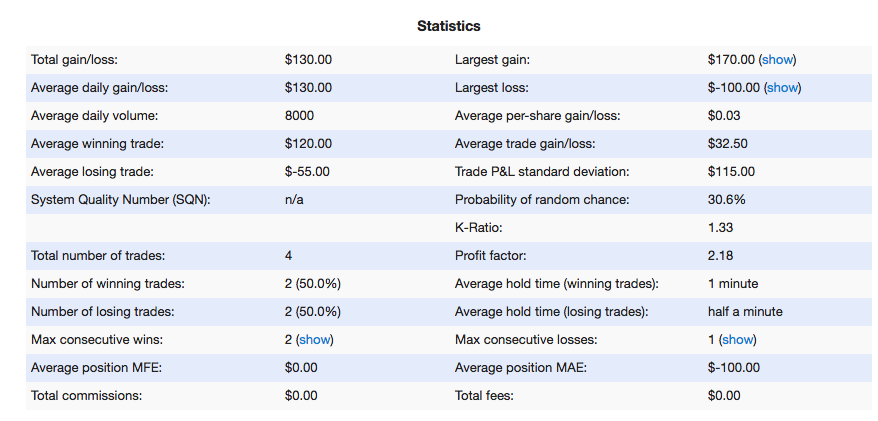Select the Total commissions value $0.00
Viewport: 878px width, 421px height.
(x=301, y=396)
